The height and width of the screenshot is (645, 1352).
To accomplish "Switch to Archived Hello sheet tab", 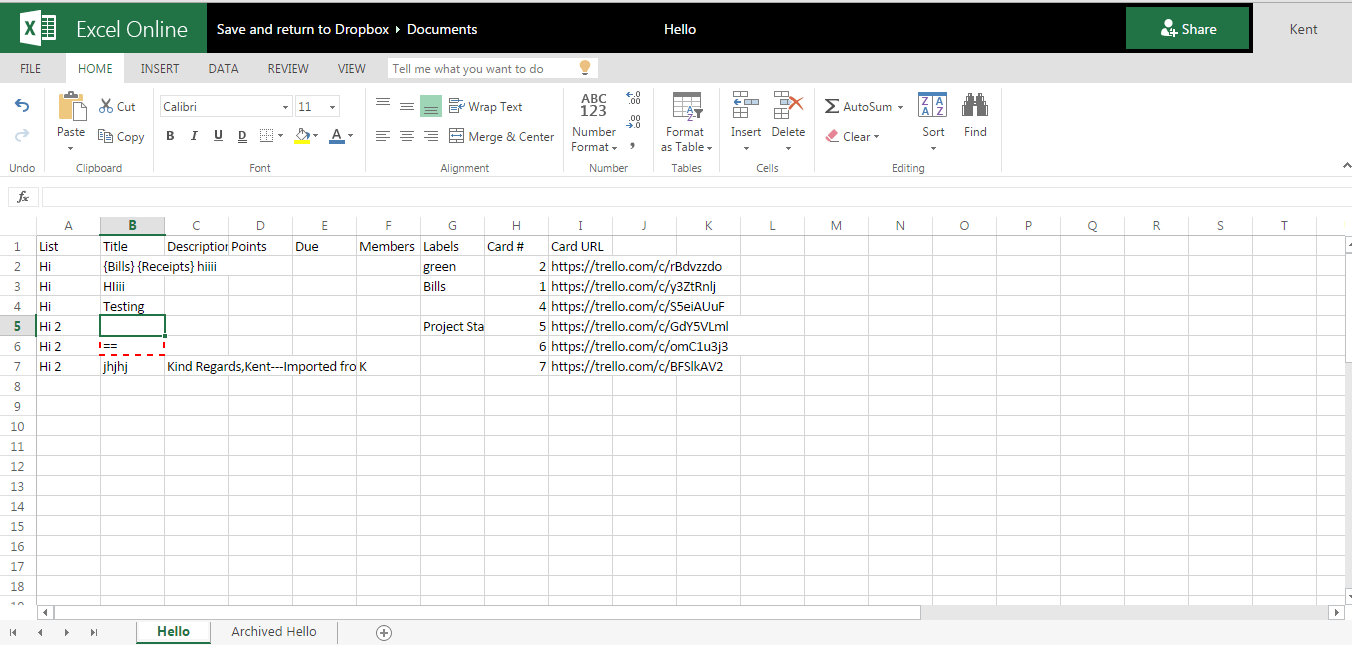I will (274, 632).
